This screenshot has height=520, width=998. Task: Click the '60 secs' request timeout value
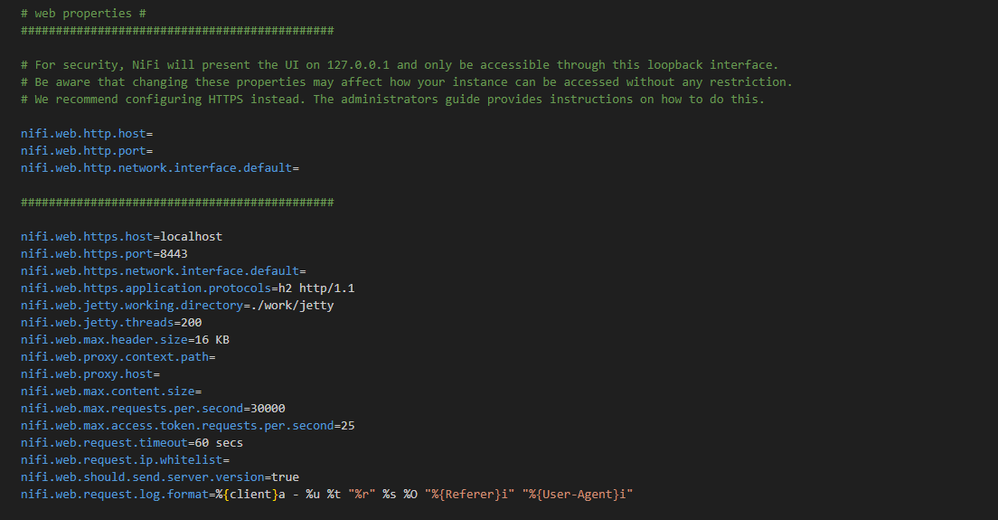click(219, 443)
